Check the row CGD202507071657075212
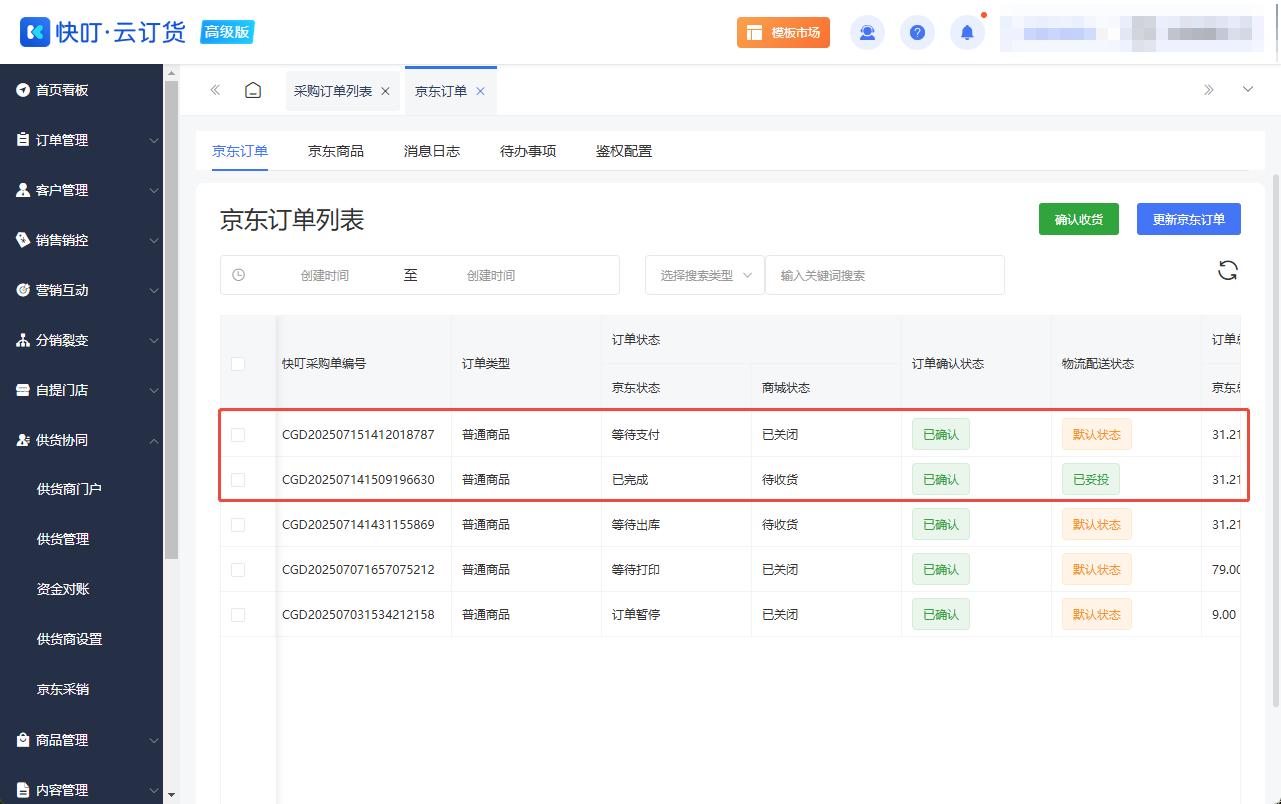The height and width of the screenshot is (804, 1281). pyautogui.click(x=238, y=570)
